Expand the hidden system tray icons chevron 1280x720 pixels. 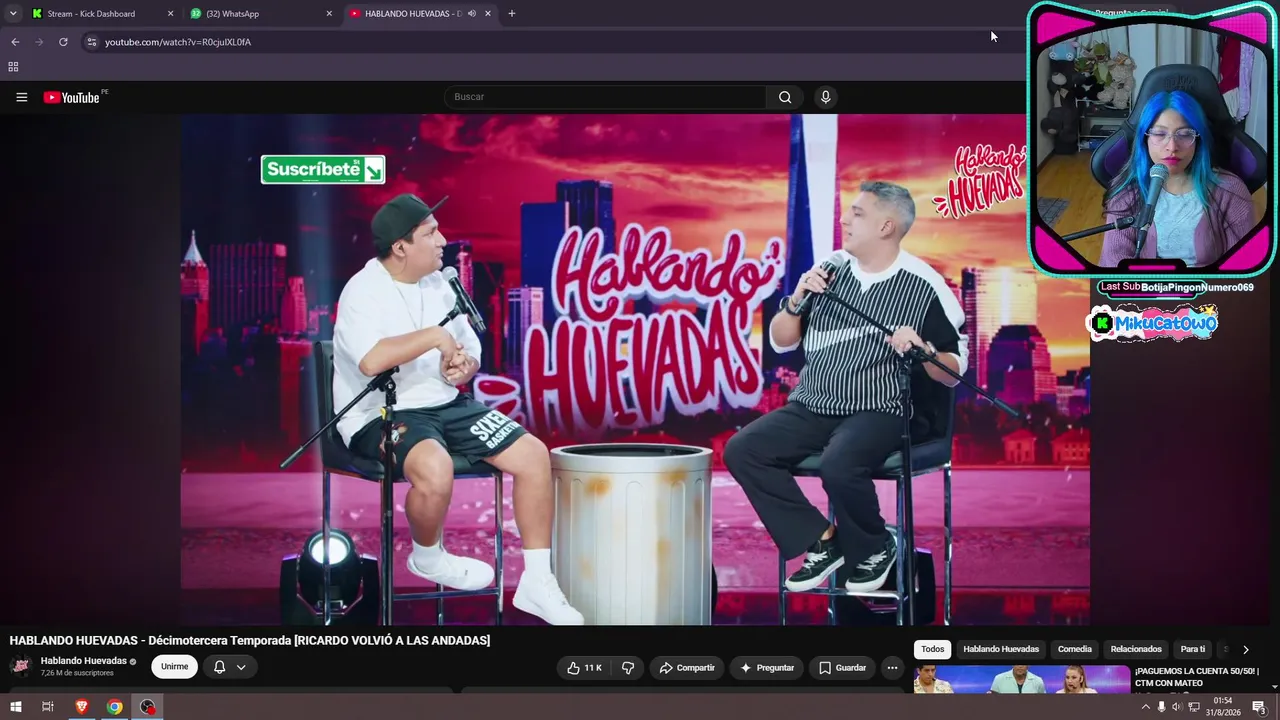point(1145,707)
